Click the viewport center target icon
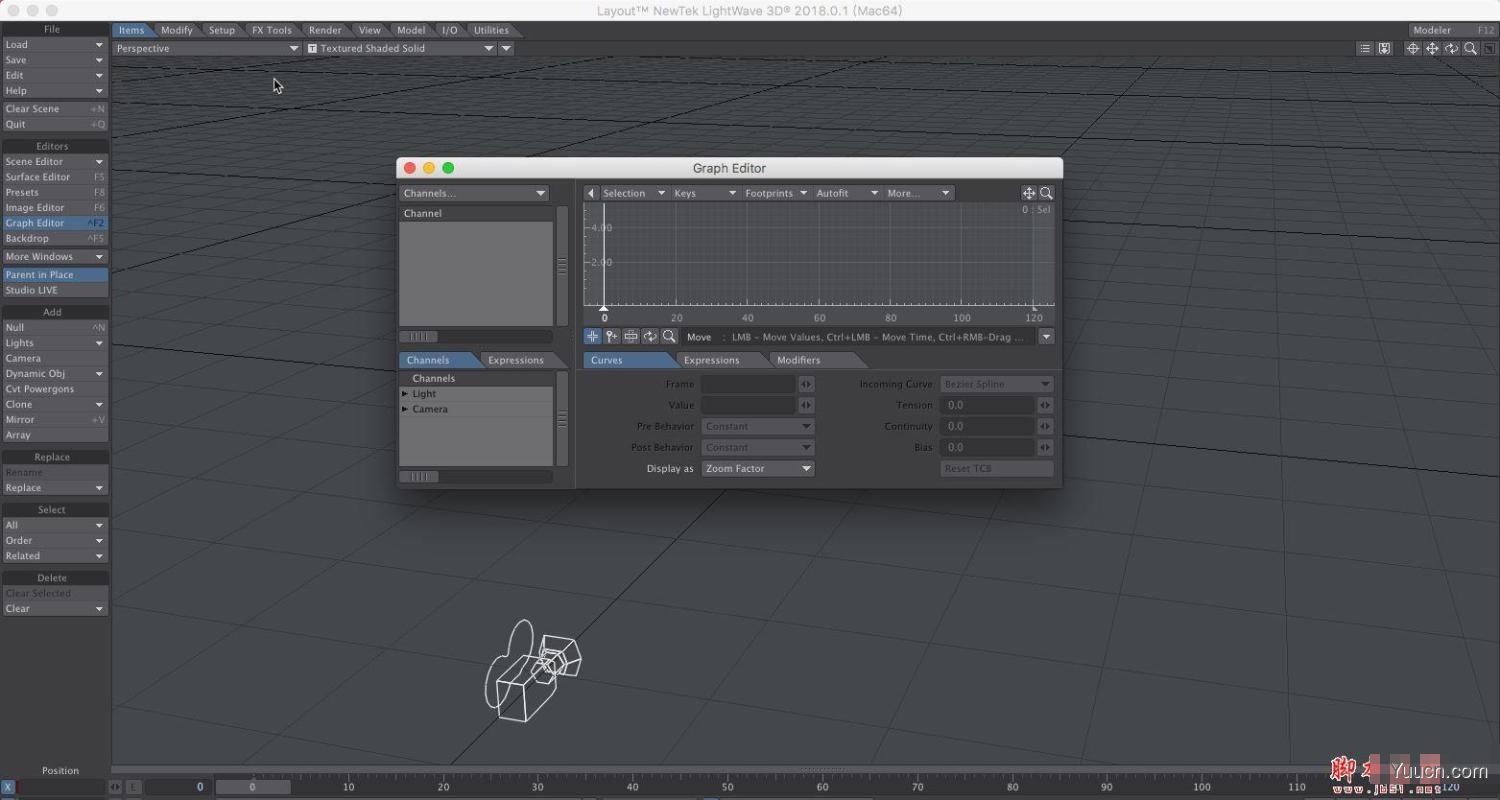The width and height of the screenshot is (1500, 800). click(1413, 48)
